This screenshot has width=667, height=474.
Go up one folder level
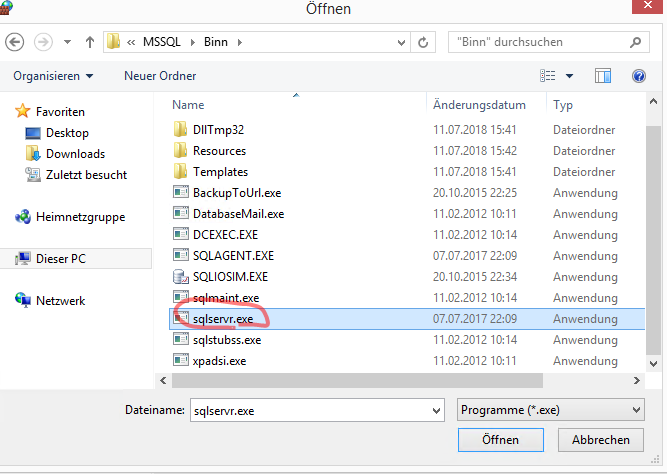(89, 42)
